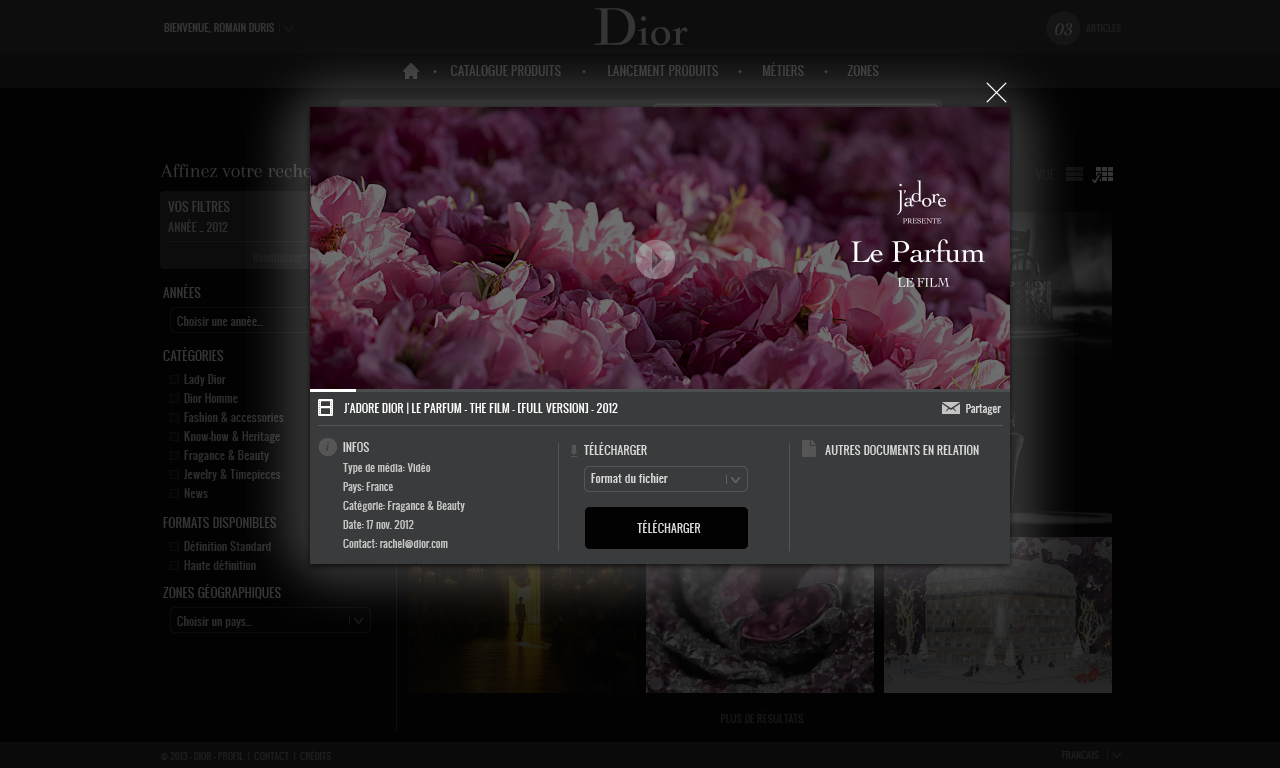Switch to list view using the list icon
Image resolution: width=1280 pixels, height=768 pixels.
(x=1074, y=173)
